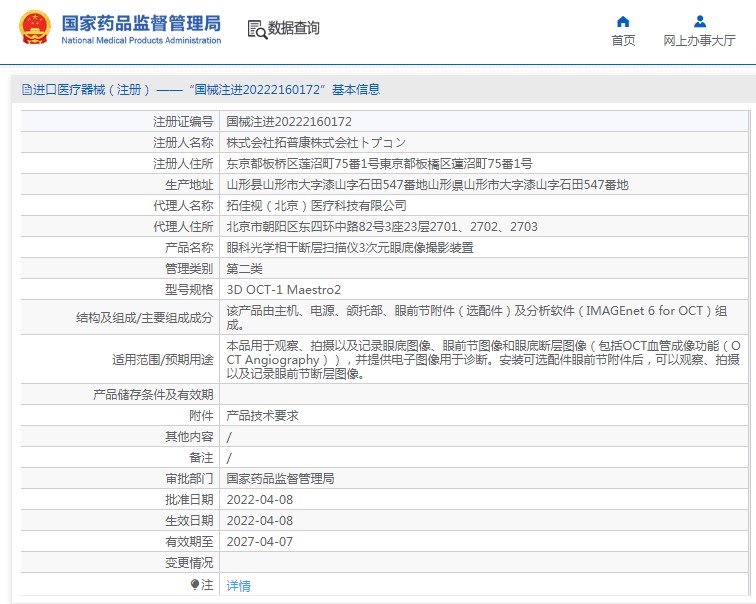Click the 第二类 management category value
This screenshot has height=604, width=756.
(245, 269)
